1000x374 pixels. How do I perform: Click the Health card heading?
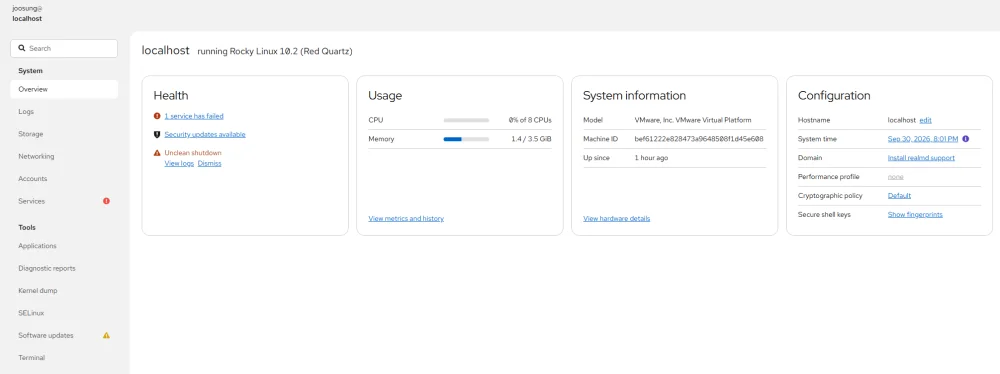click(x=171, y=96)
